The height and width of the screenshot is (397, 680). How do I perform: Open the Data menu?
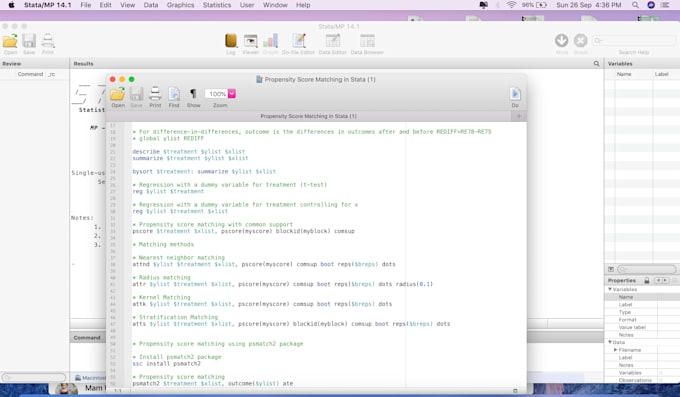151,5
